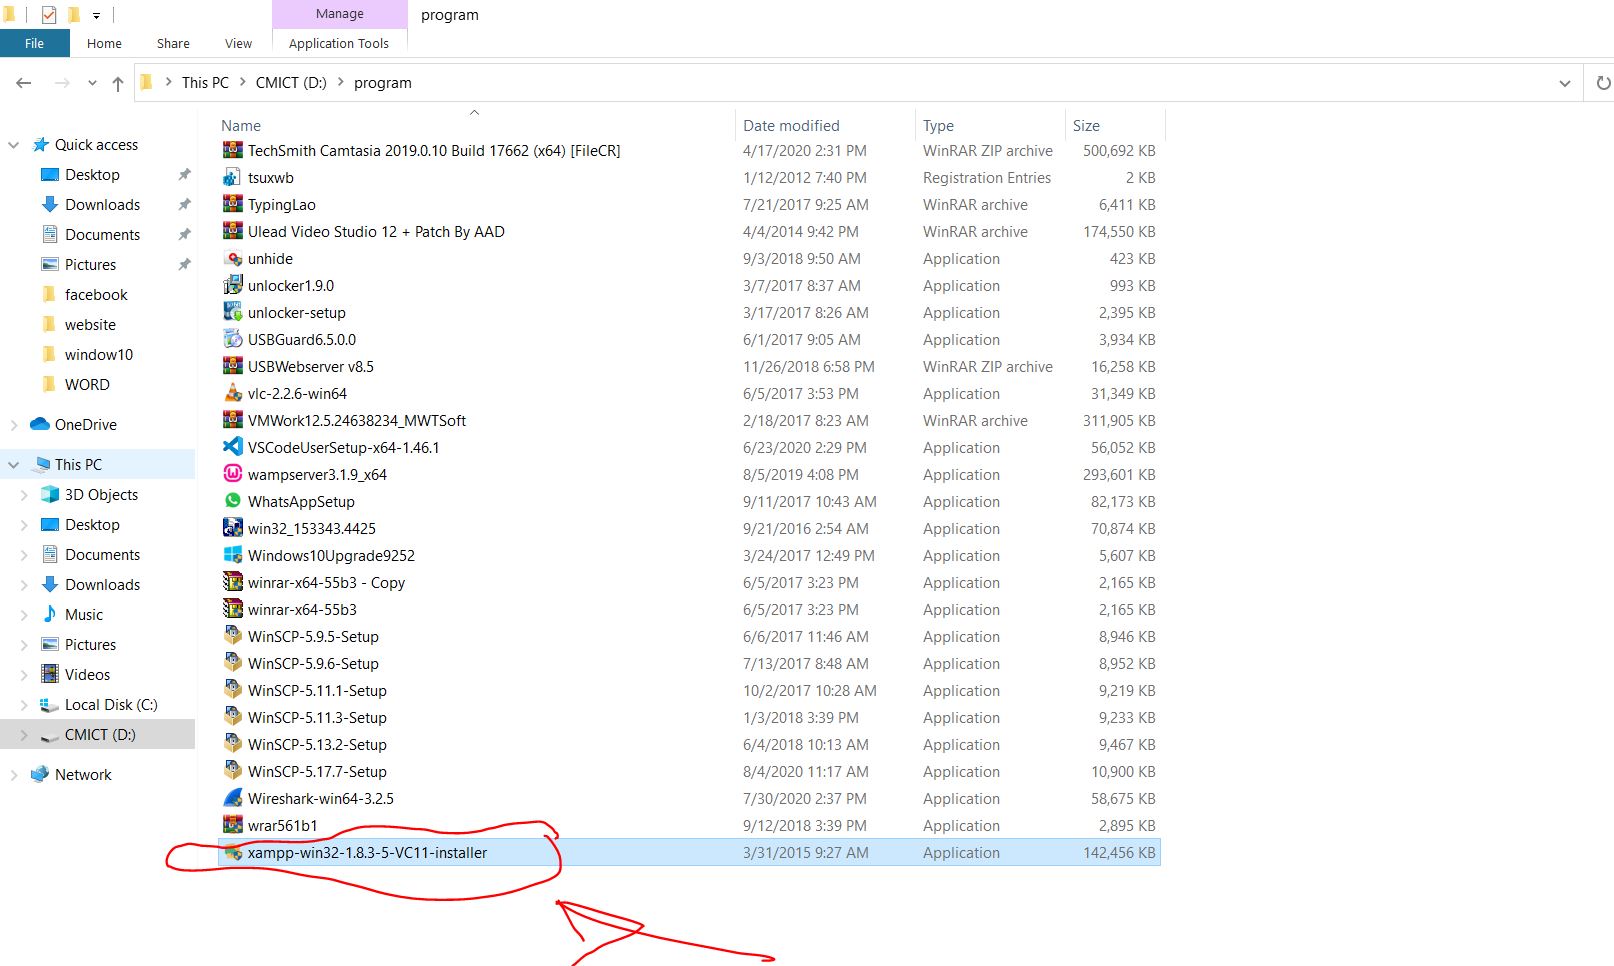Screen dimensions: 1614x966
Task: Unpin Desktop from Quick access
Action: point(184,174)
